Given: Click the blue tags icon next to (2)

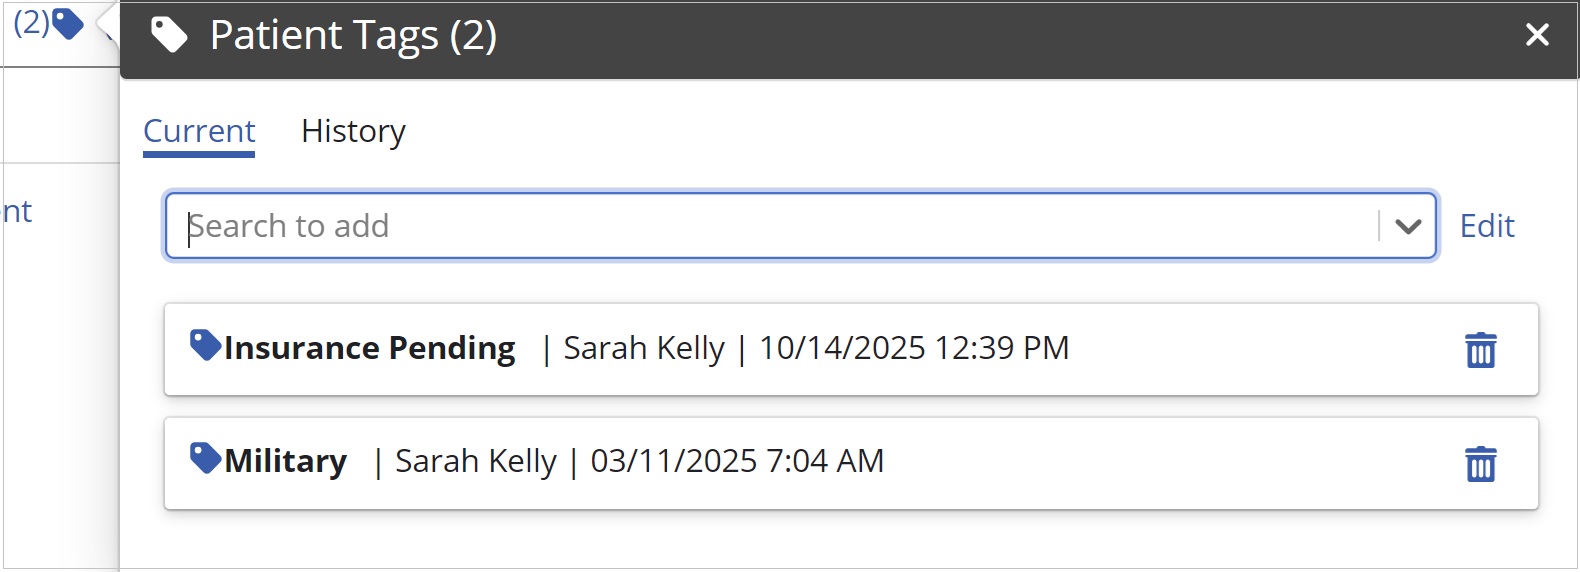Looking at the screenshot, I should tap(68, 23).
